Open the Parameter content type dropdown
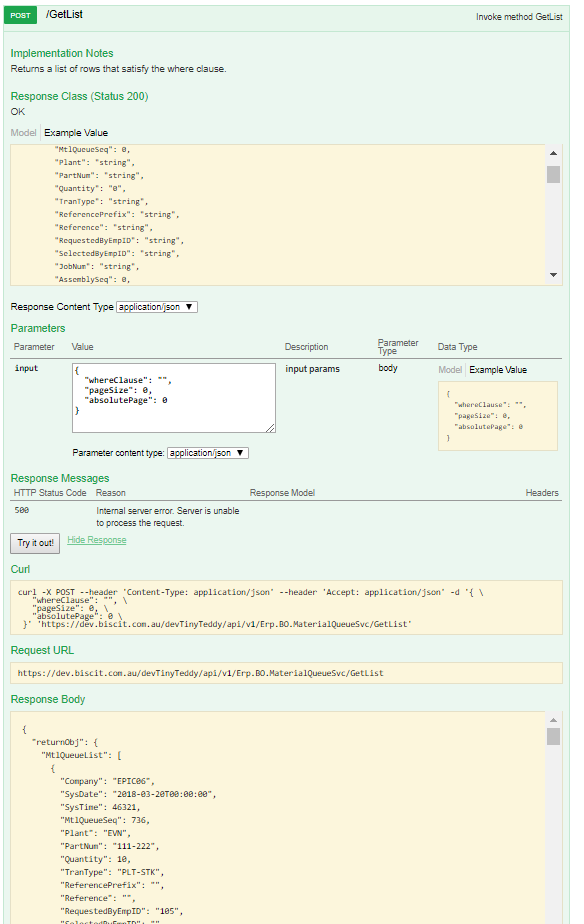The height and width of the screenshot is (924, 584). (207, 453)
